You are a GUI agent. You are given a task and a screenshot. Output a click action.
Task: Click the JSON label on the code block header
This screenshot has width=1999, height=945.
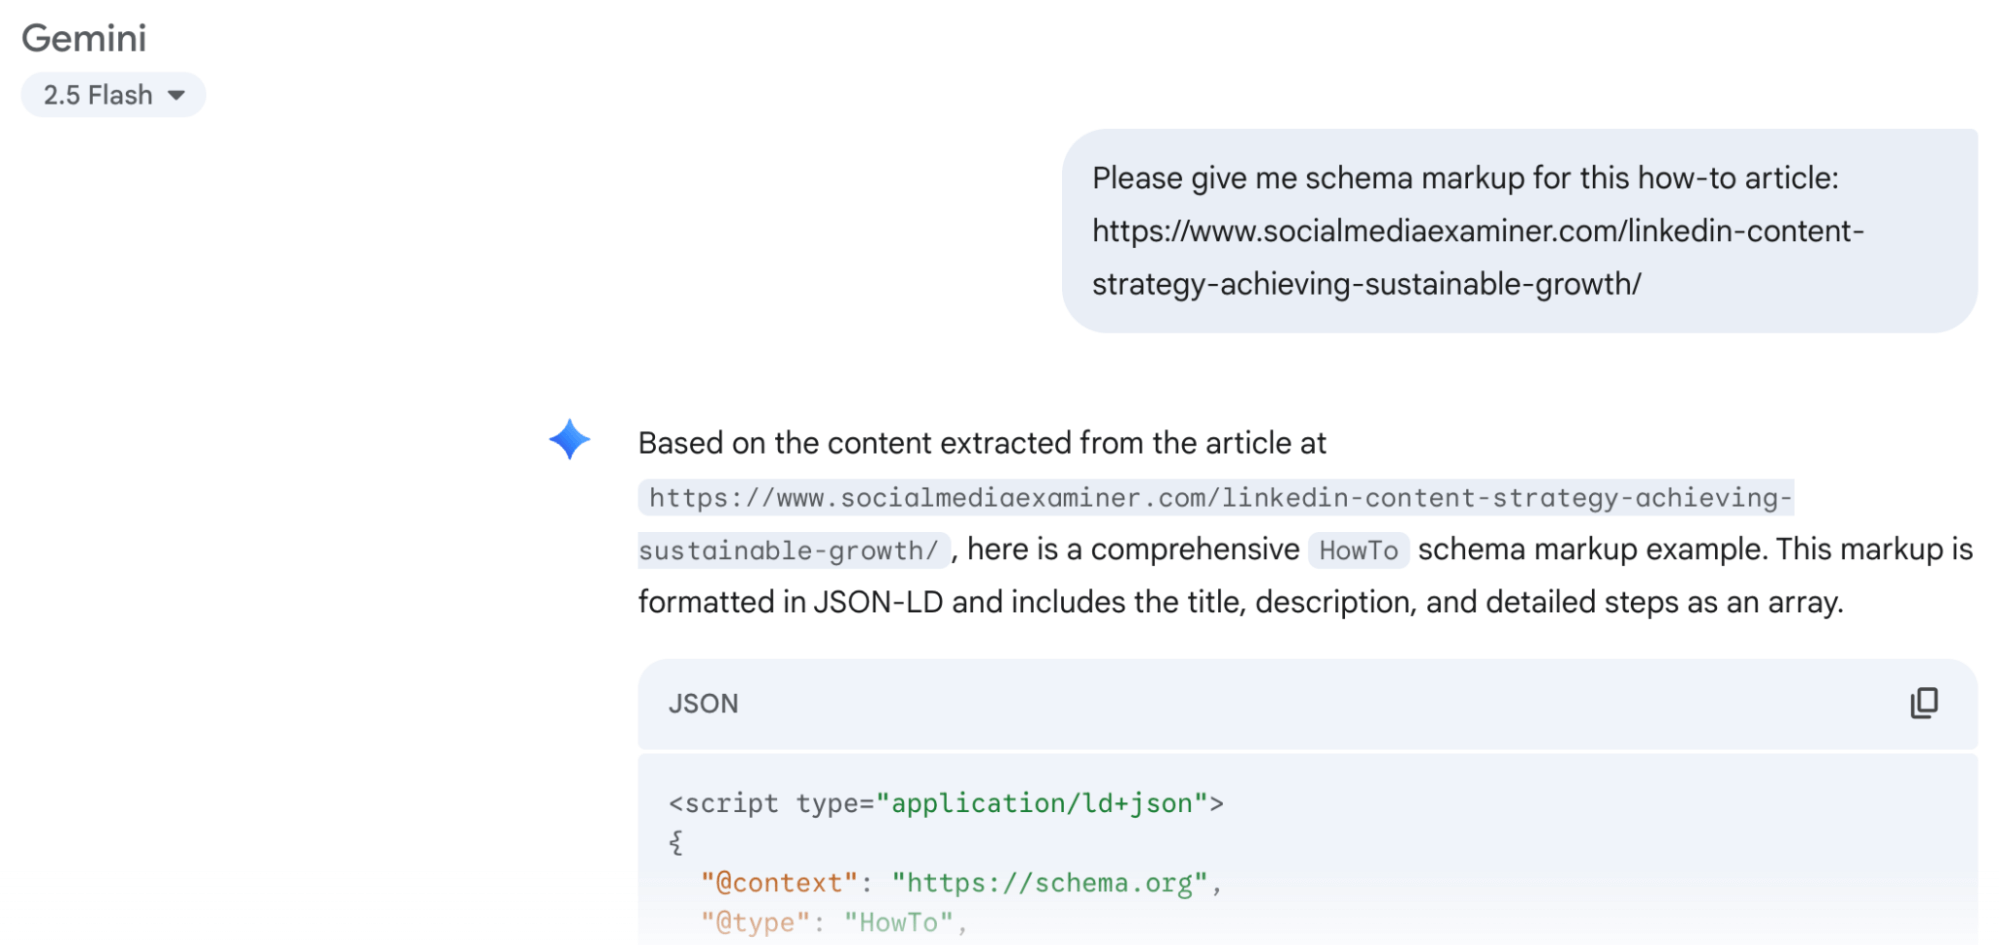[x=702, y=703]
